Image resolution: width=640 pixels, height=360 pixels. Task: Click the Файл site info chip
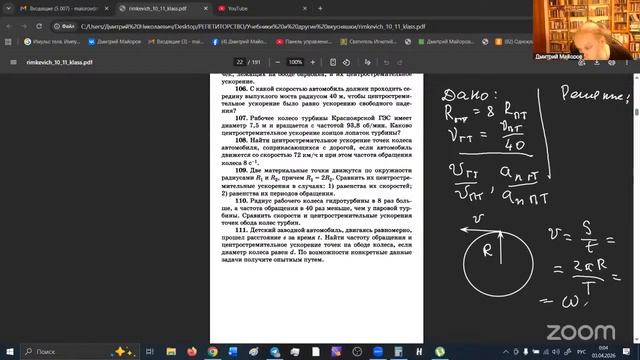tap(64, 26)
